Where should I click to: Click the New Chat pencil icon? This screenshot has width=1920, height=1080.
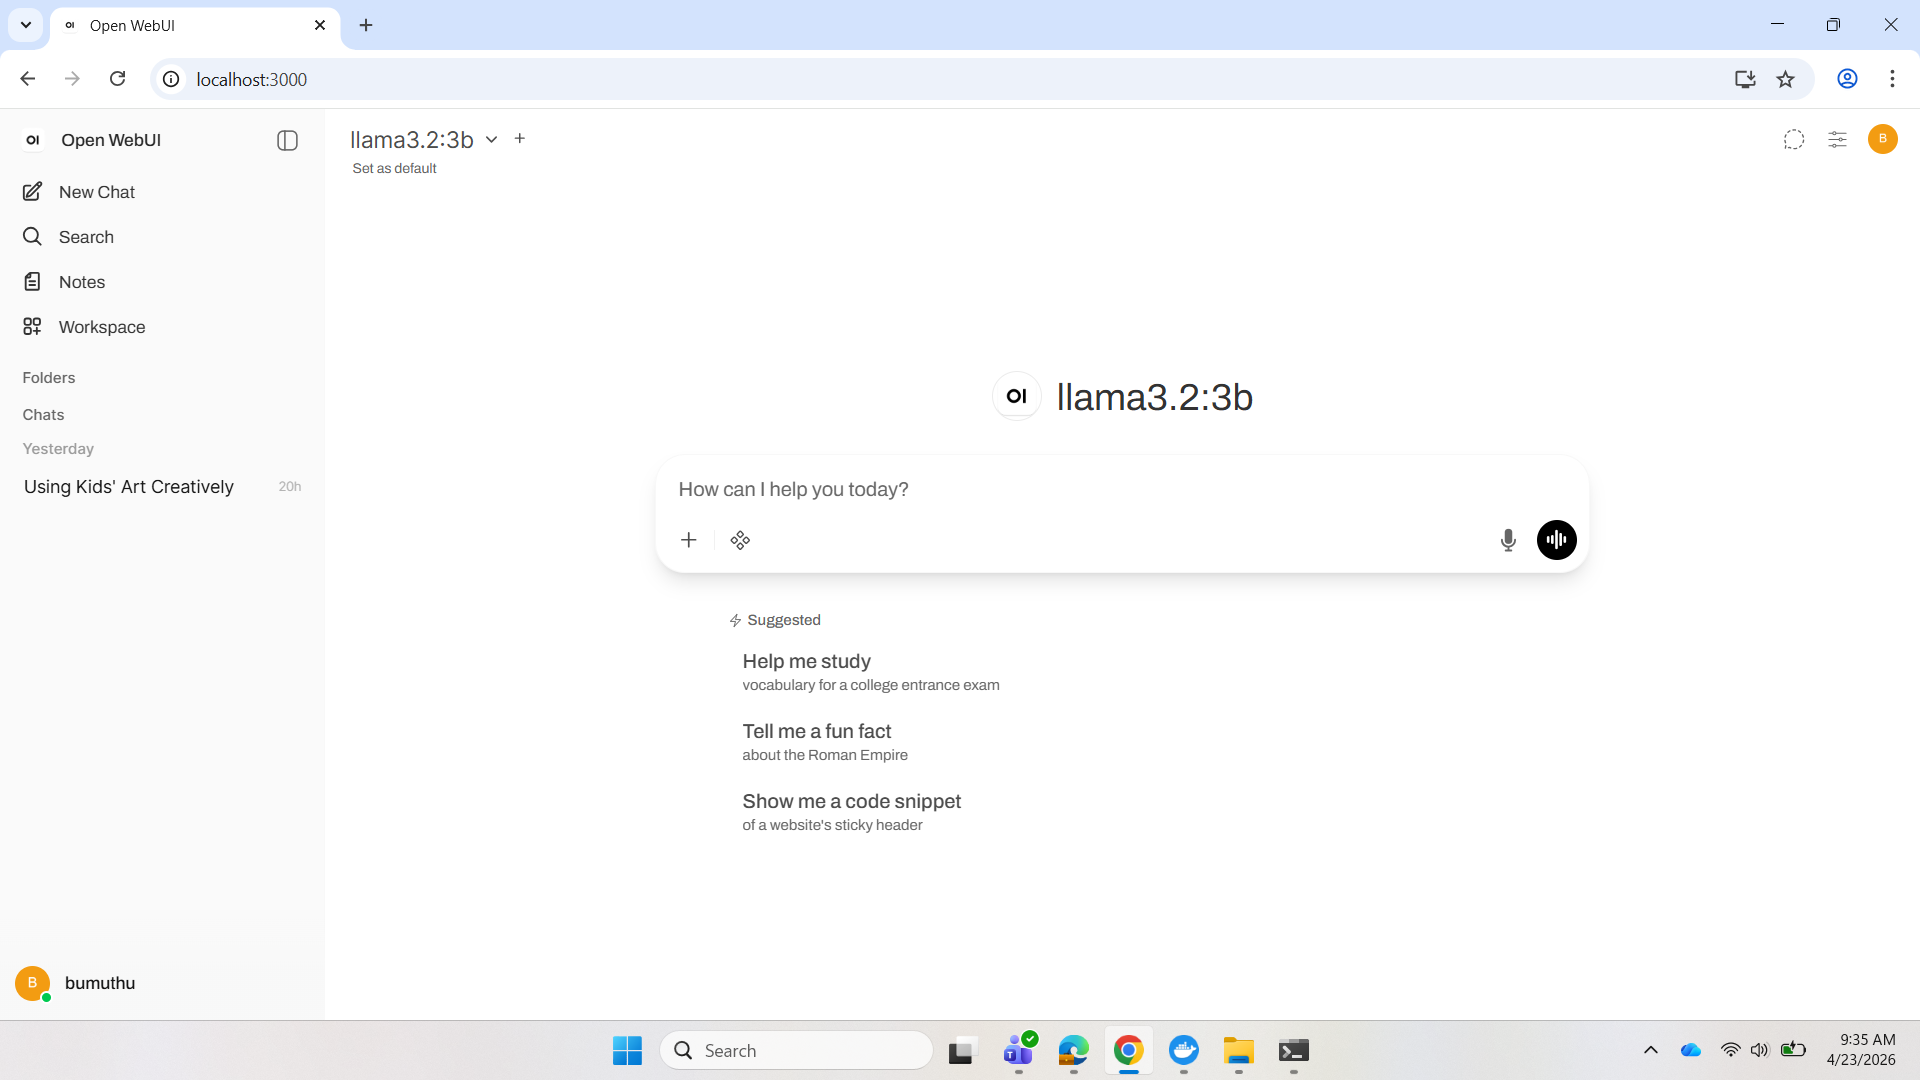(32, 191)
